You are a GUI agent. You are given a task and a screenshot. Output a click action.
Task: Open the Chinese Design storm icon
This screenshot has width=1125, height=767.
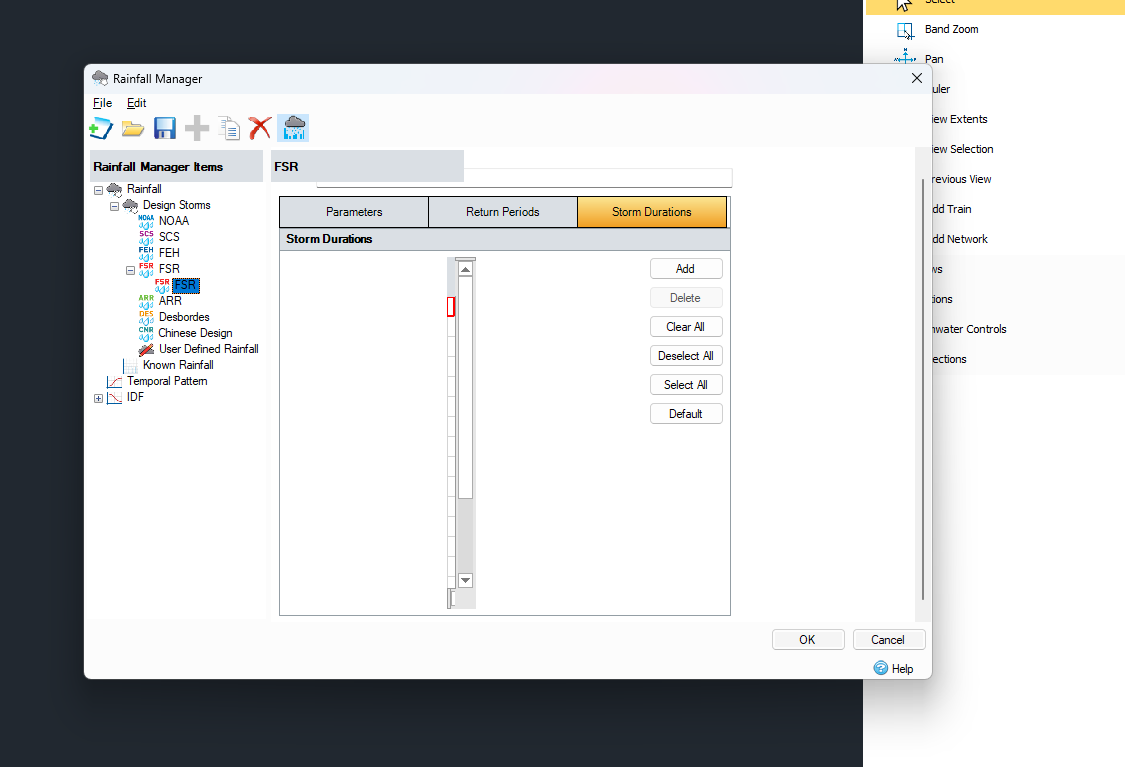point(146,332)
